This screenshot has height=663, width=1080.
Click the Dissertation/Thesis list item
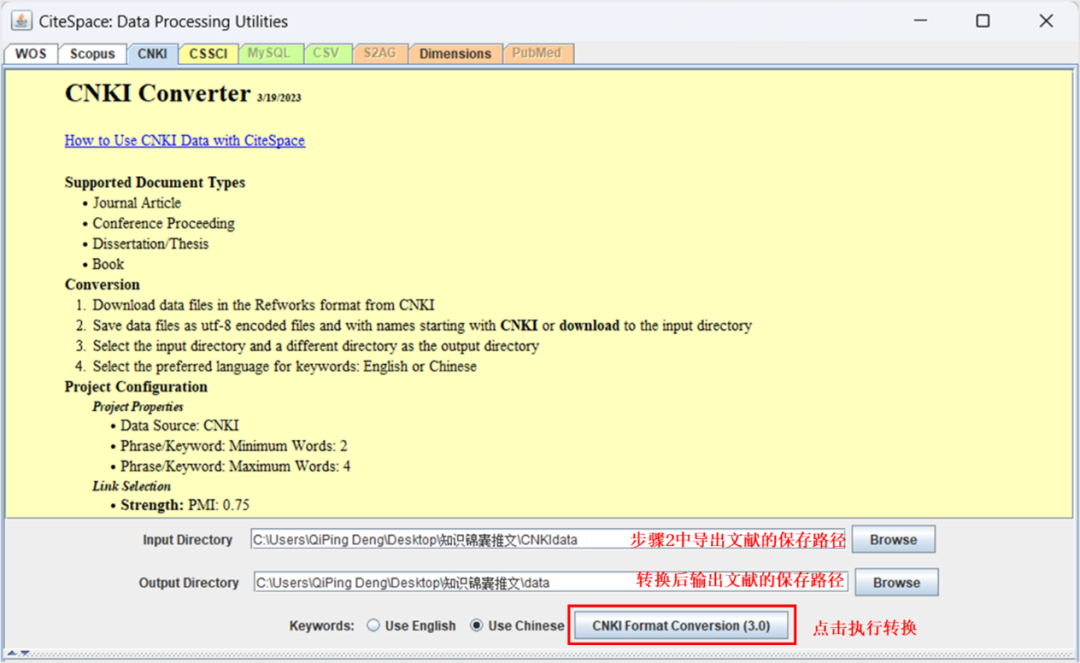(x=150, y=244)
